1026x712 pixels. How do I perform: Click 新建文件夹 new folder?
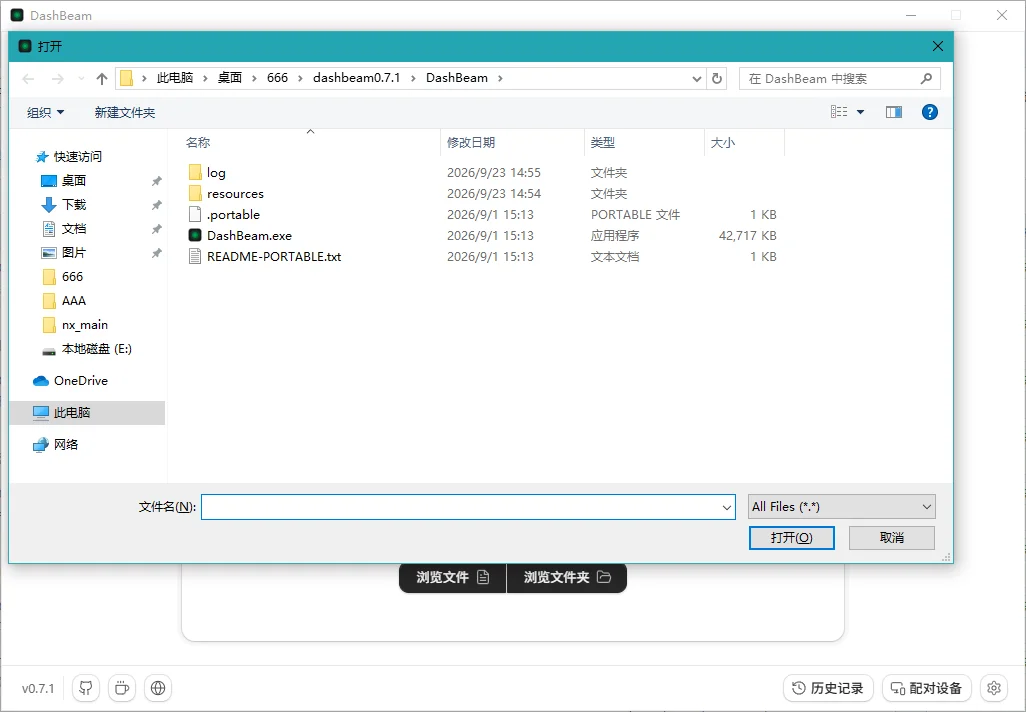point(124,113)
